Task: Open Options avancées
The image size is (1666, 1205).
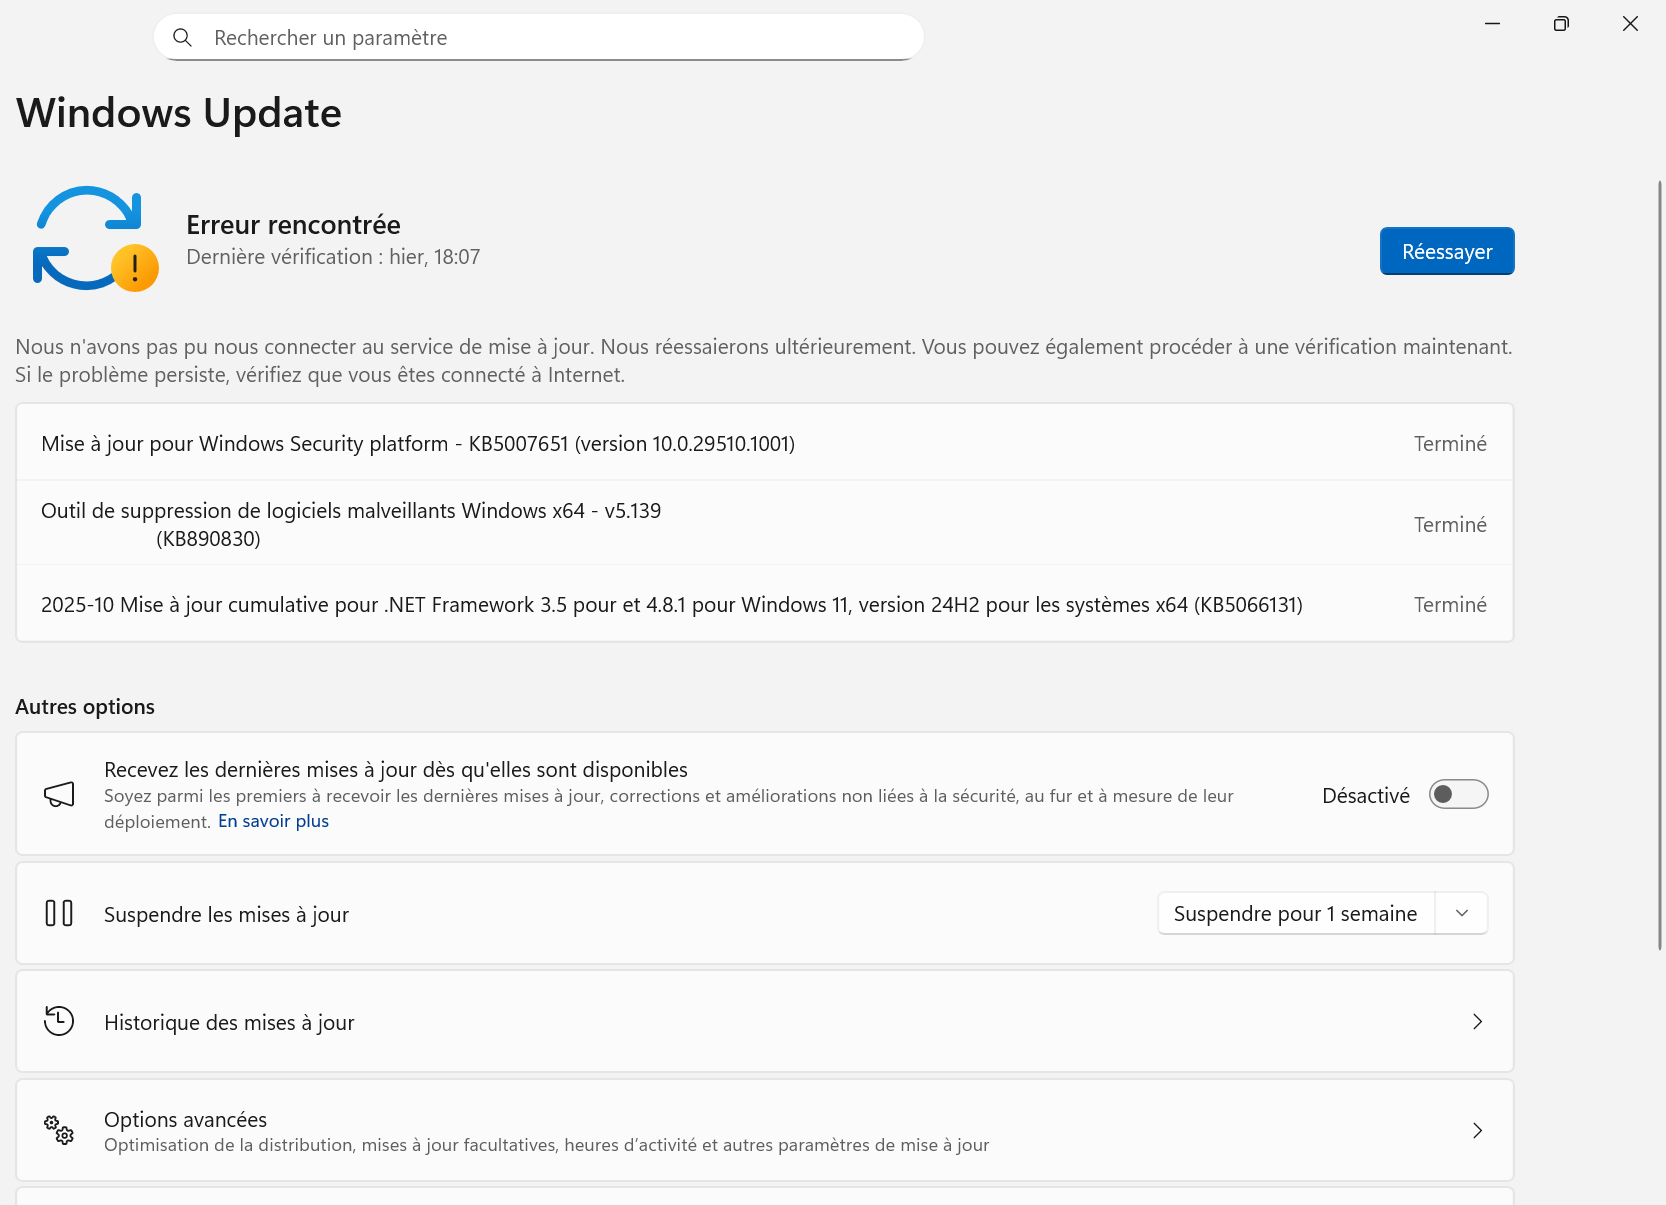Action: 765,1131
